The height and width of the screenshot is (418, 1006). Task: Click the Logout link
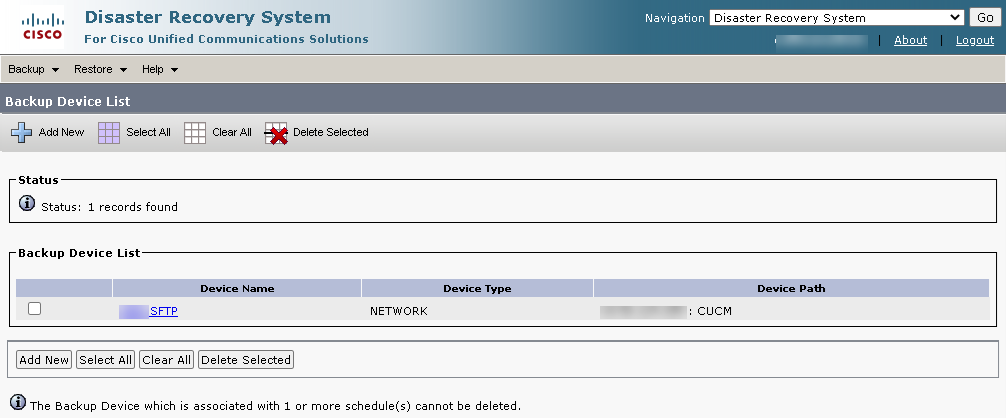pos(975,40)
